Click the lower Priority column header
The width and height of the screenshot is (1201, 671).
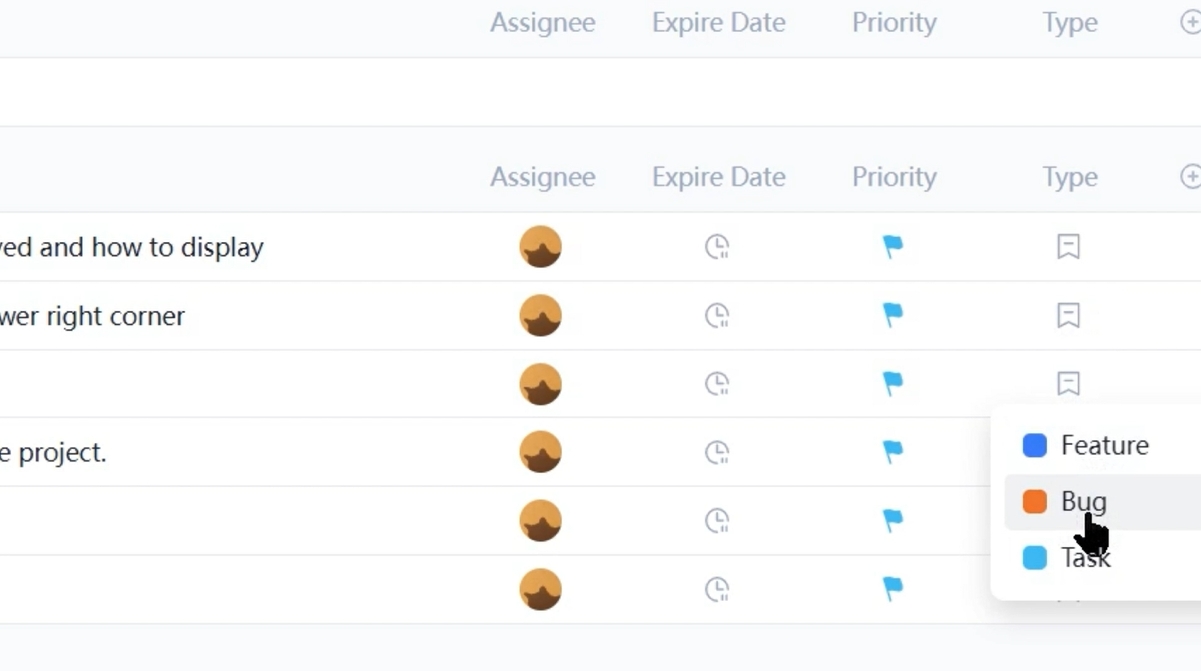(x=894, y=177)
